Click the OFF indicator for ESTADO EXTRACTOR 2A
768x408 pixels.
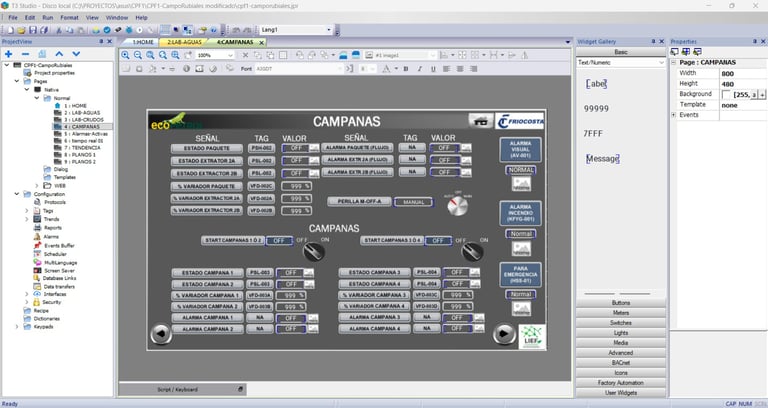[x=296, y=161]
